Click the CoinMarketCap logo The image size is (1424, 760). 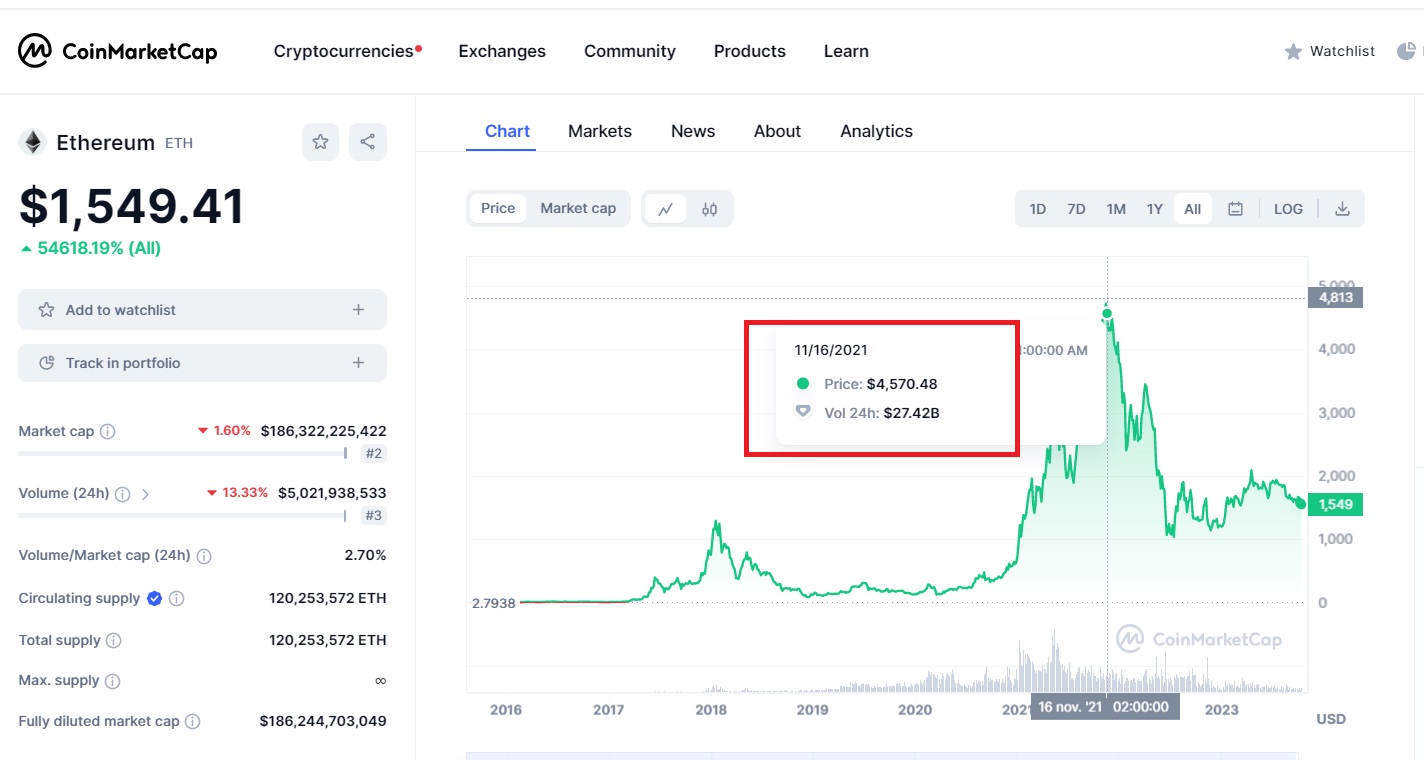click(118, 51)
